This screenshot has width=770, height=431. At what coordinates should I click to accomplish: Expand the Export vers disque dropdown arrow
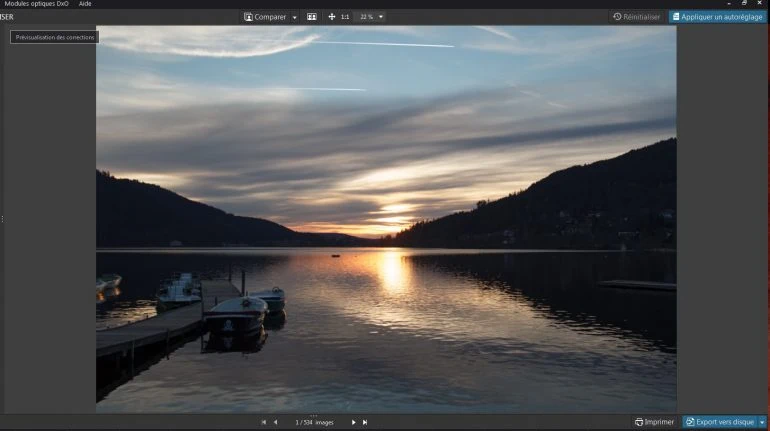click(762, 422)
